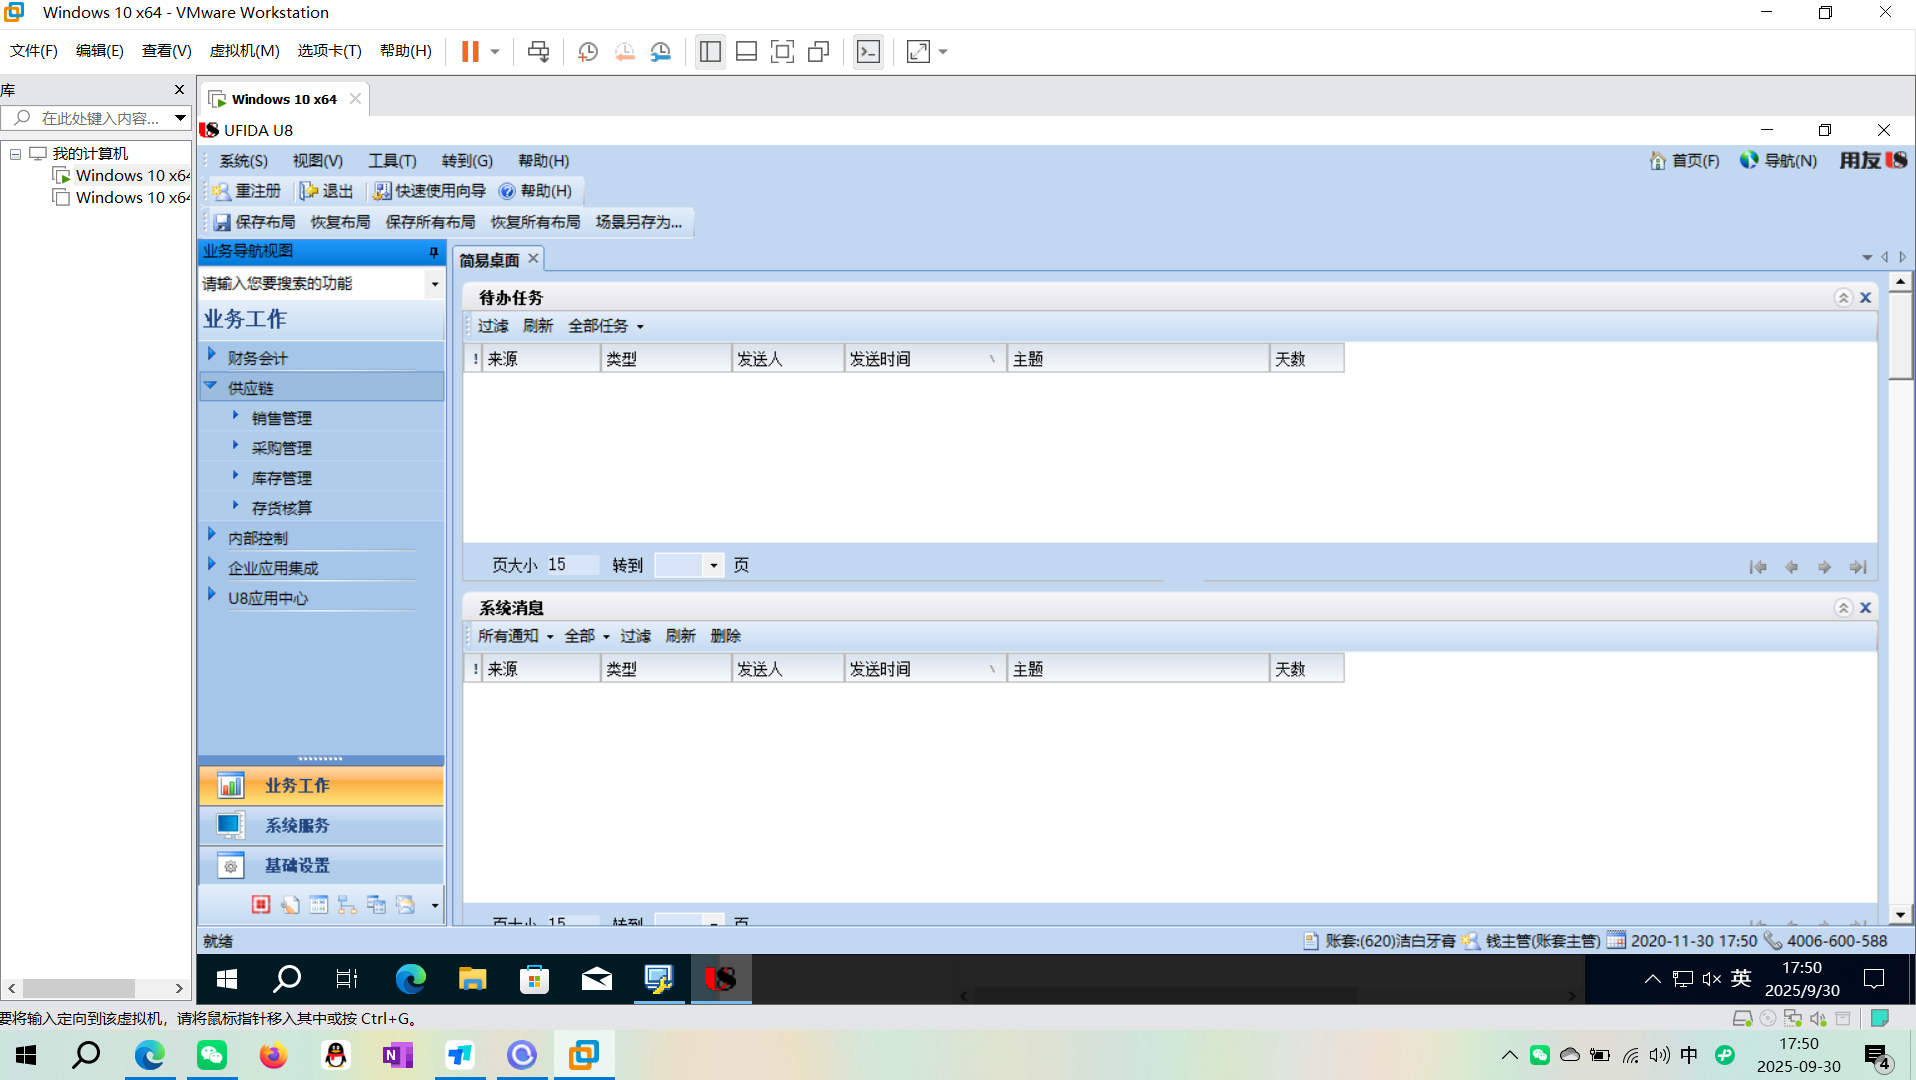
Task: Open the 工具(T) menu
Action: (x=392, y=161)
